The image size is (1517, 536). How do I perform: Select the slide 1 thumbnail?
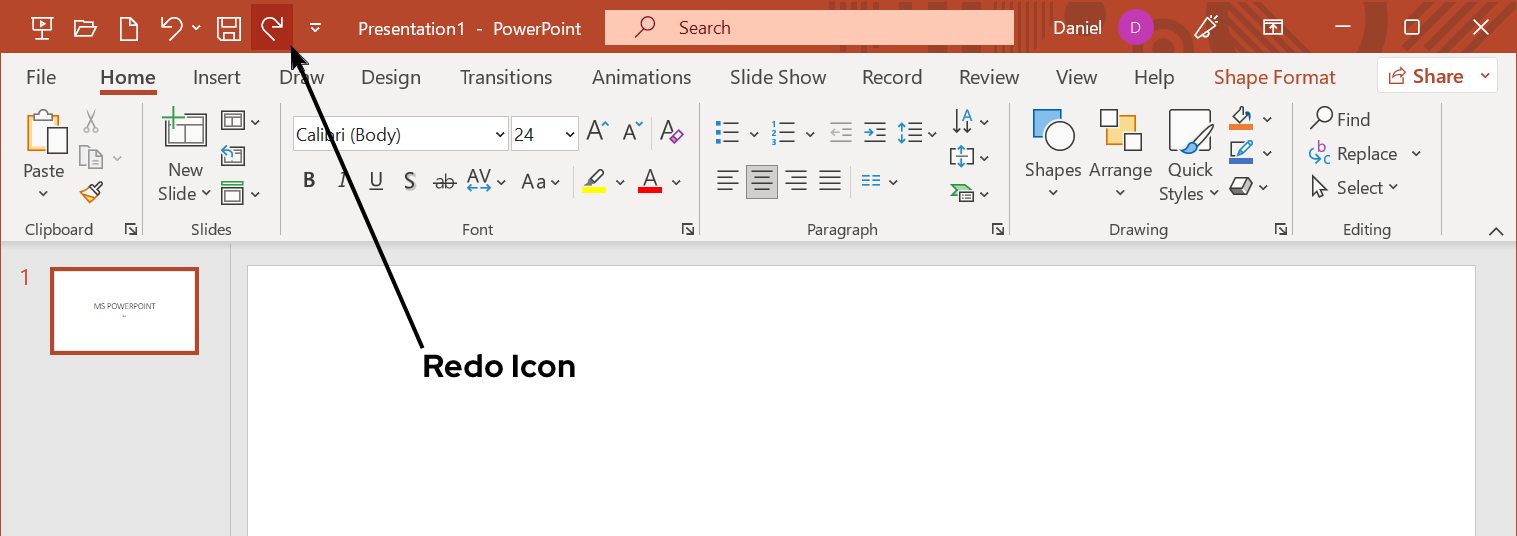click(125, 310)
